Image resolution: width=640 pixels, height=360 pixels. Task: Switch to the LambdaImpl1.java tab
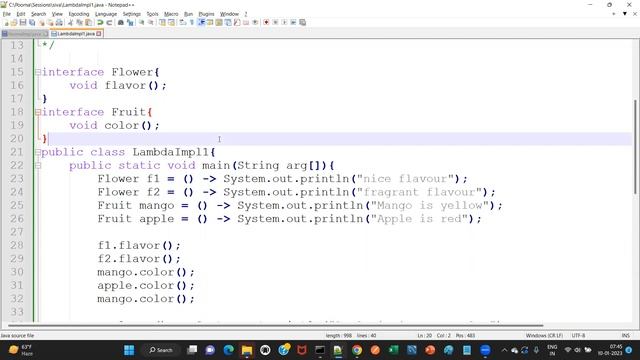point(76,34)
